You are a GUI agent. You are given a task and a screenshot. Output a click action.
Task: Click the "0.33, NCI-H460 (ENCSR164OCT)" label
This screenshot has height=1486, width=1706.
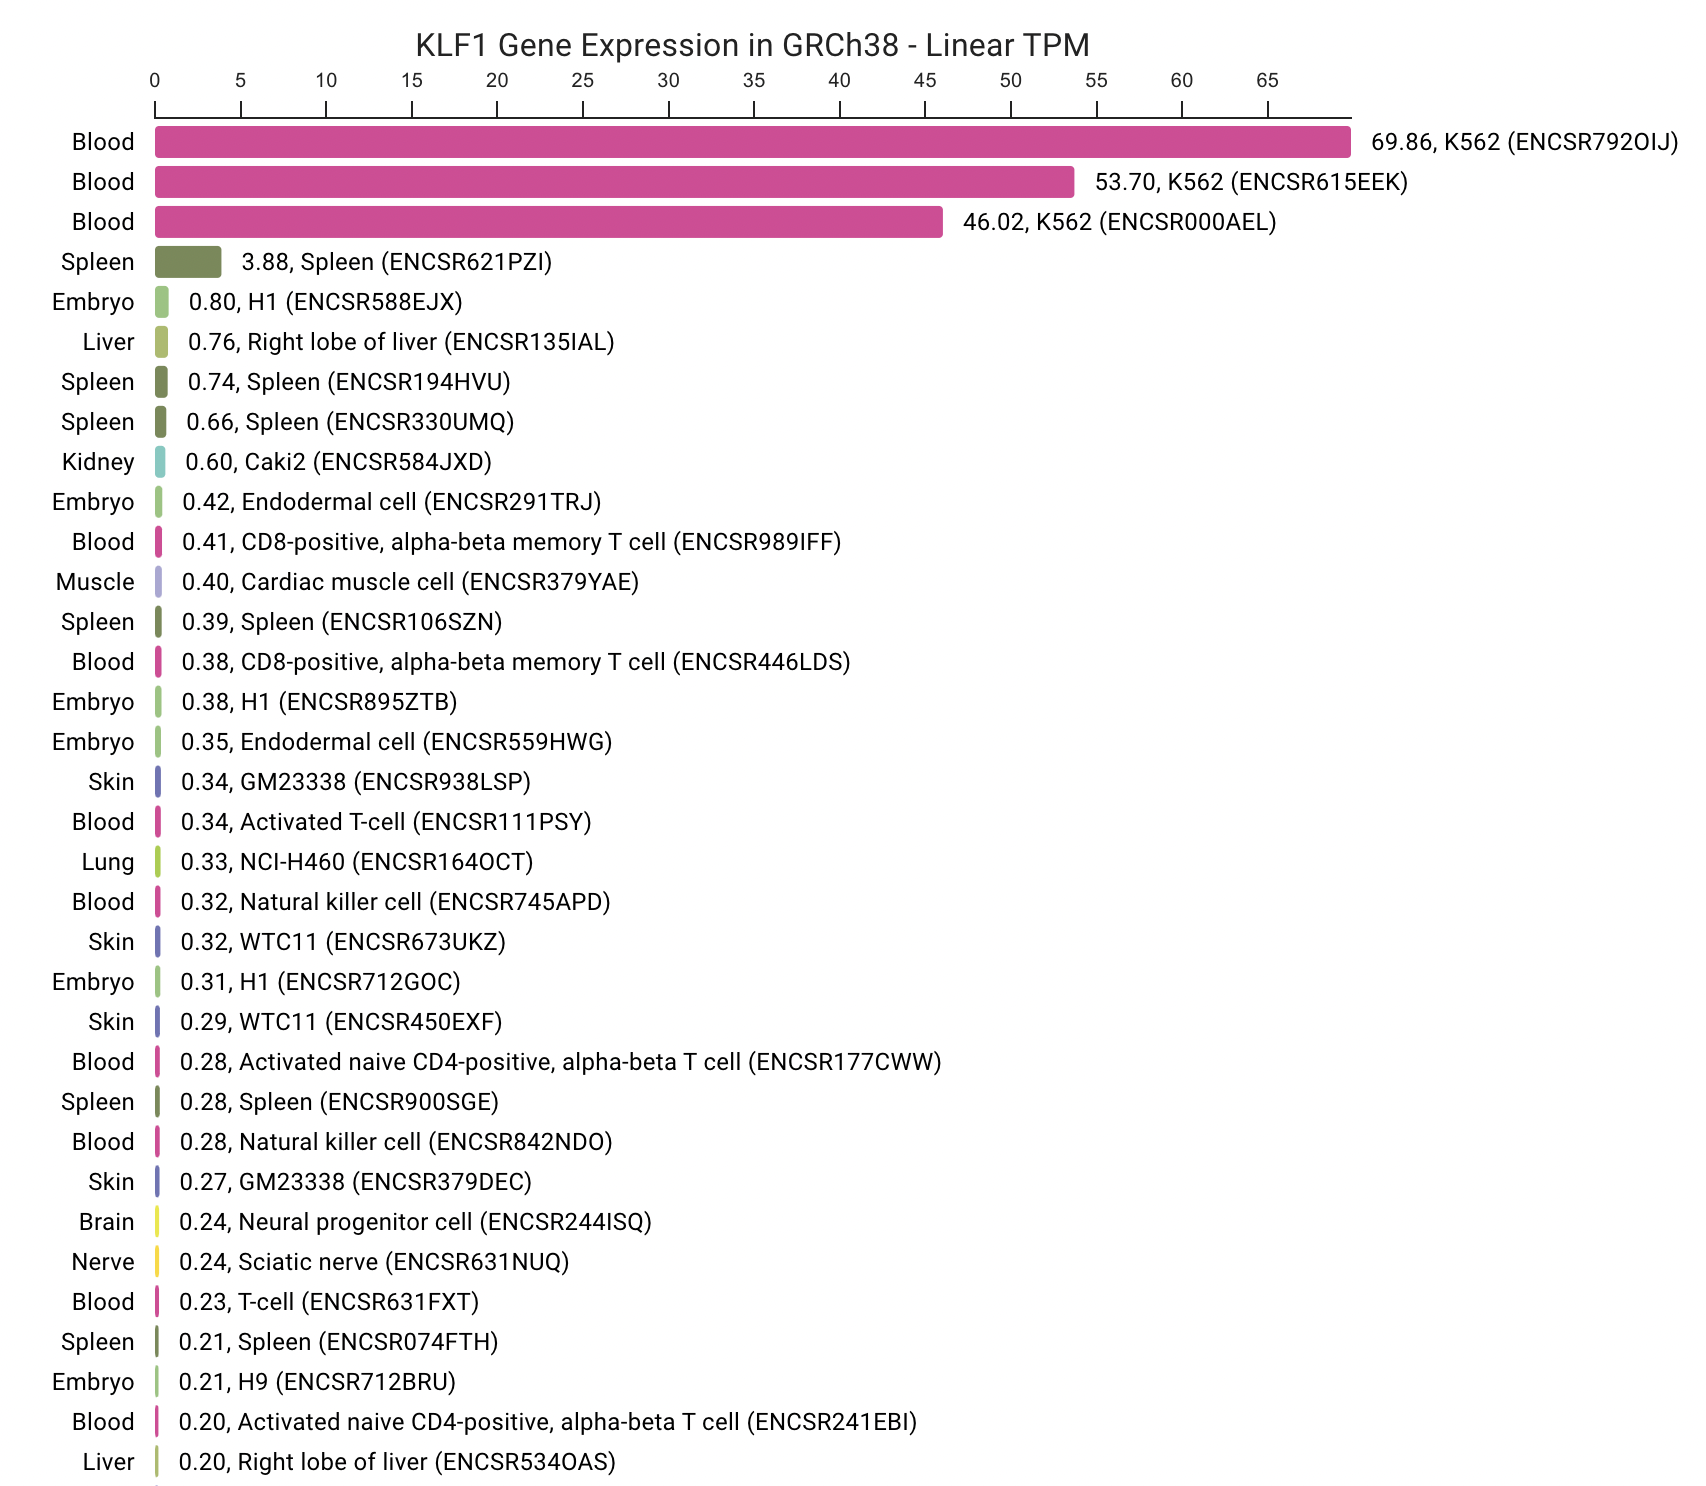(x=355, y=862)
